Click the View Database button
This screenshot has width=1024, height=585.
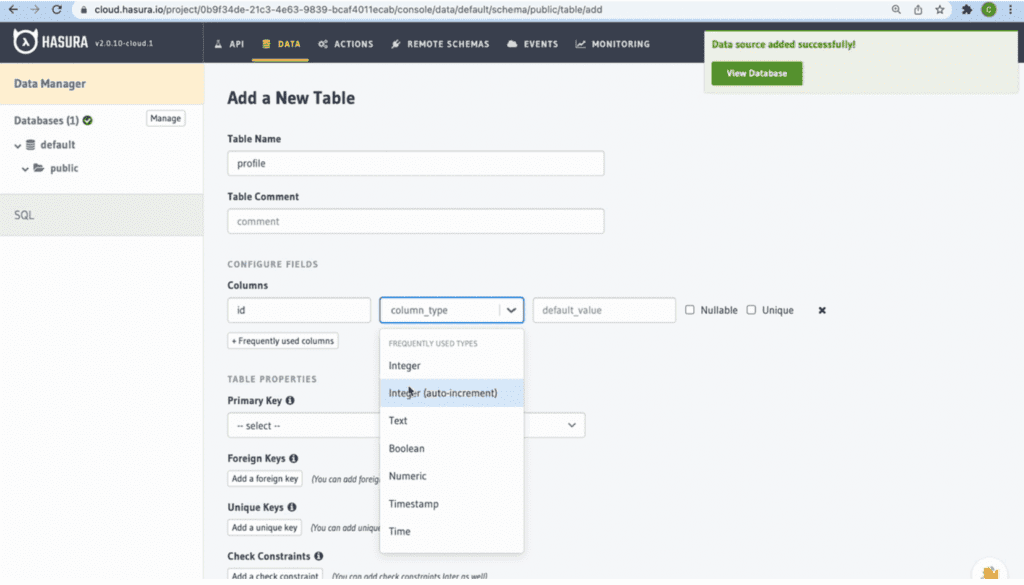(756, 73)
